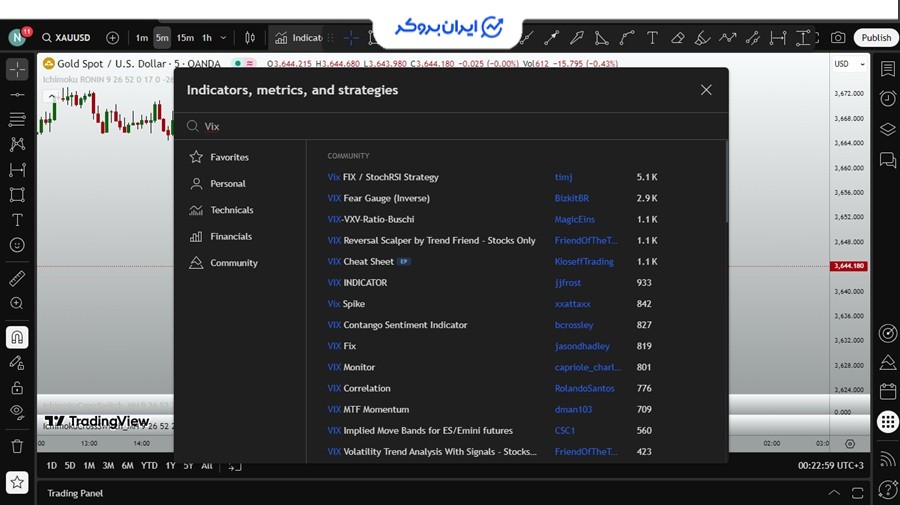Select the crosshair cursor tool in left toolbar
This screenshot has width=900, height=505.
[17, 69]
